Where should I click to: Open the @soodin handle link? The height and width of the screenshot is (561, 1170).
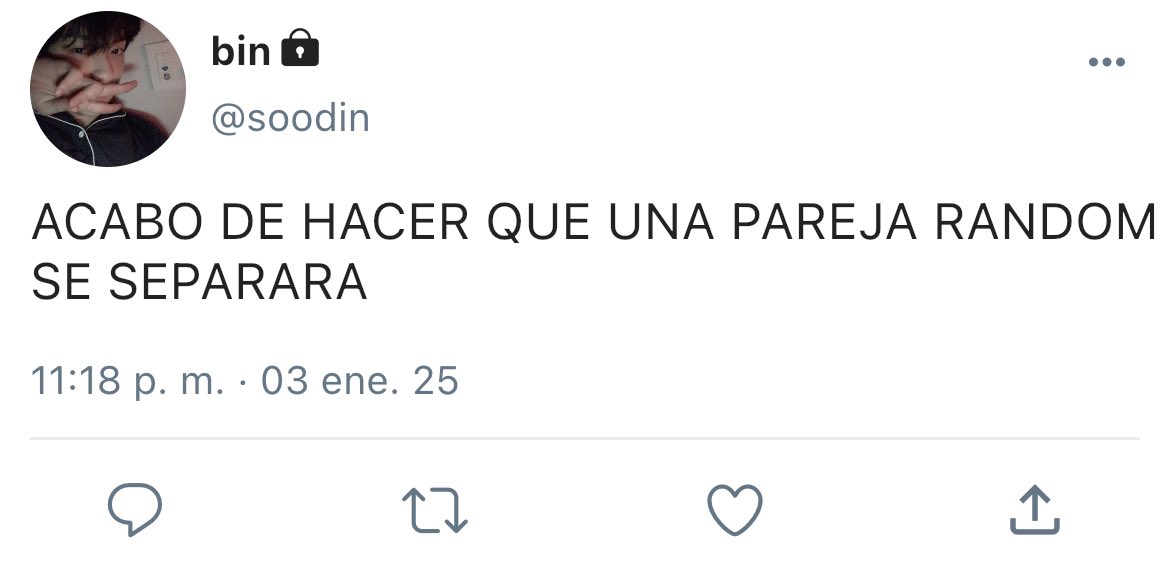pyautogui.click(x=290, y=118)
